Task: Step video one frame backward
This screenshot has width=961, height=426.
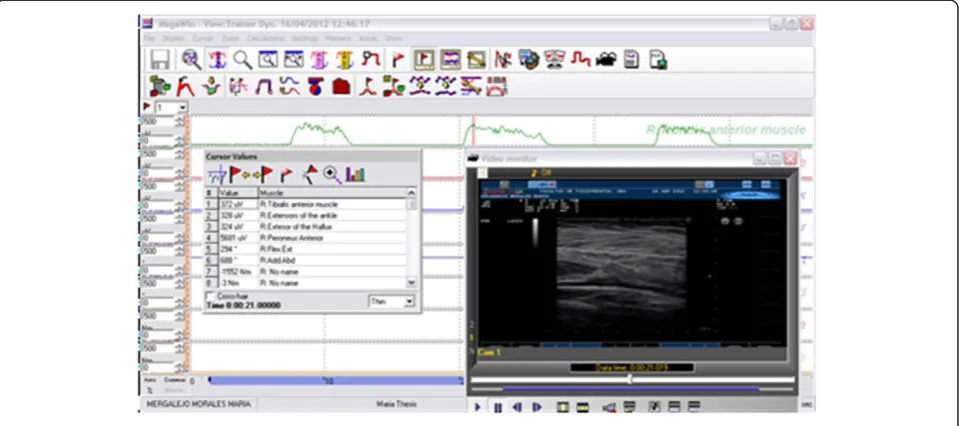Action: click(517, 406)
